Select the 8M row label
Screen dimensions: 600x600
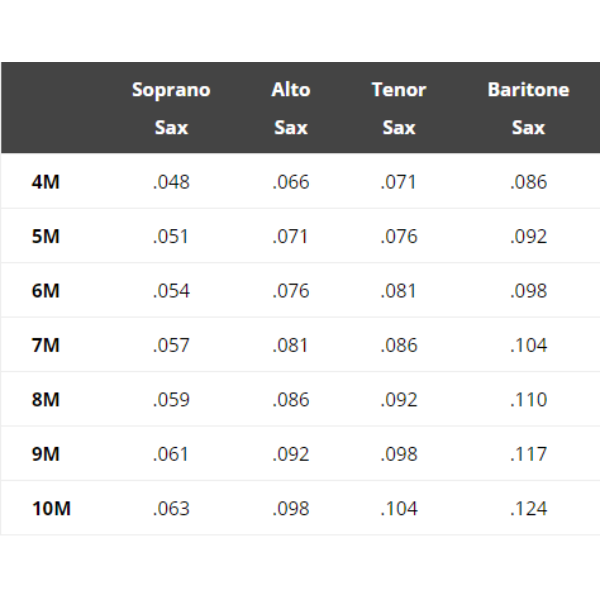(x=46, y=400)
